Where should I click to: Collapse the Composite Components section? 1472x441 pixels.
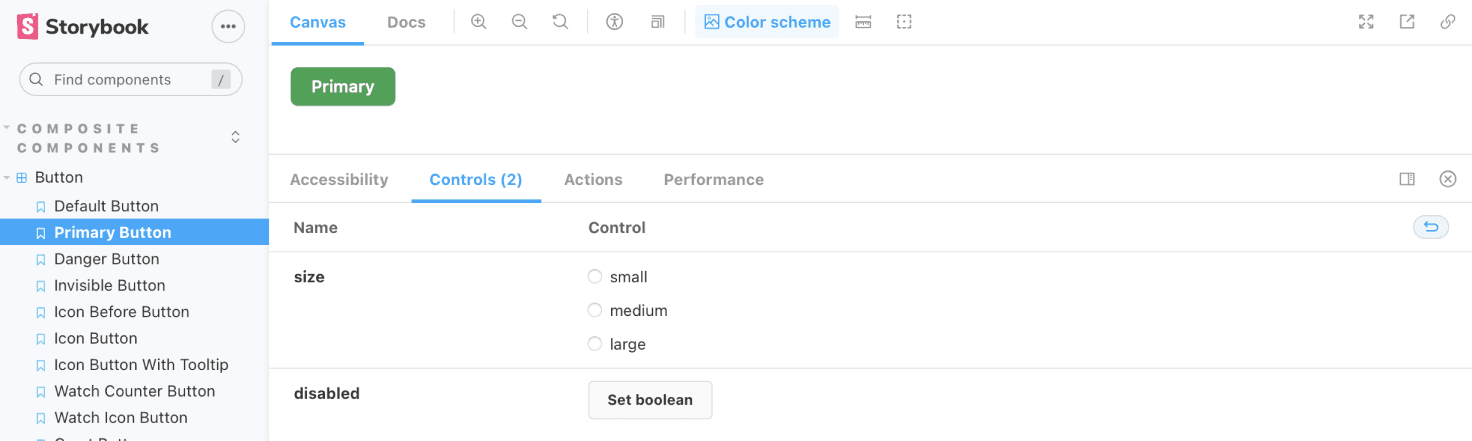click(x=8, y=129)
